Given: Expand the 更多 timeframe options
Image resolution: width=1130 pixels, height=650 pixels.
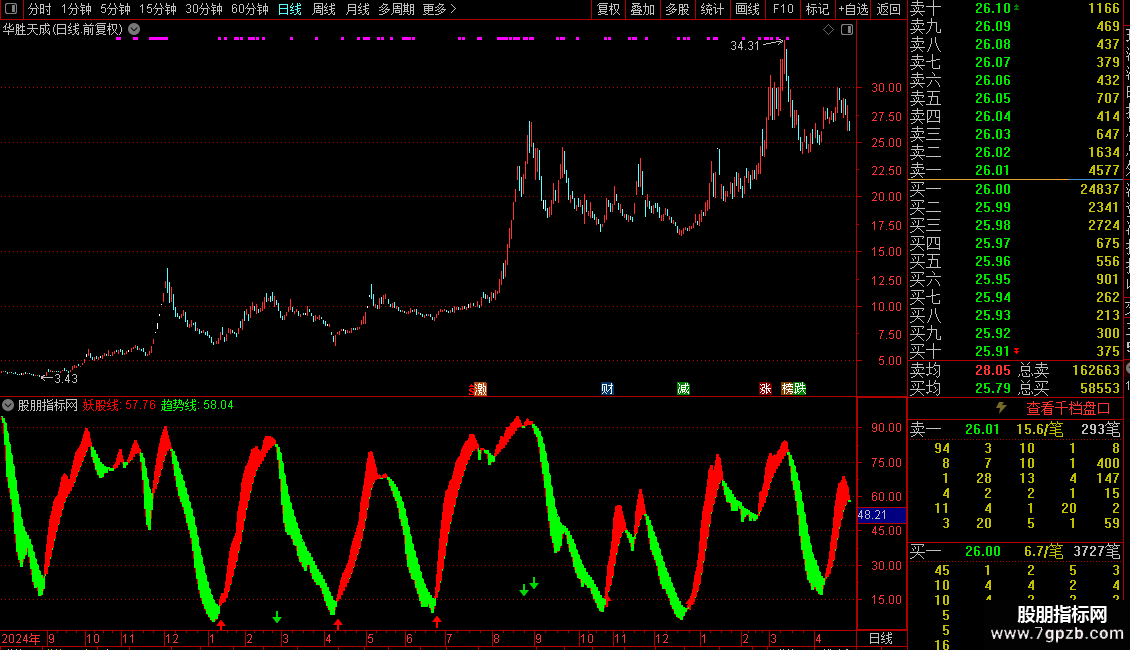Looking at the screenshot, I should coord(439,9).
